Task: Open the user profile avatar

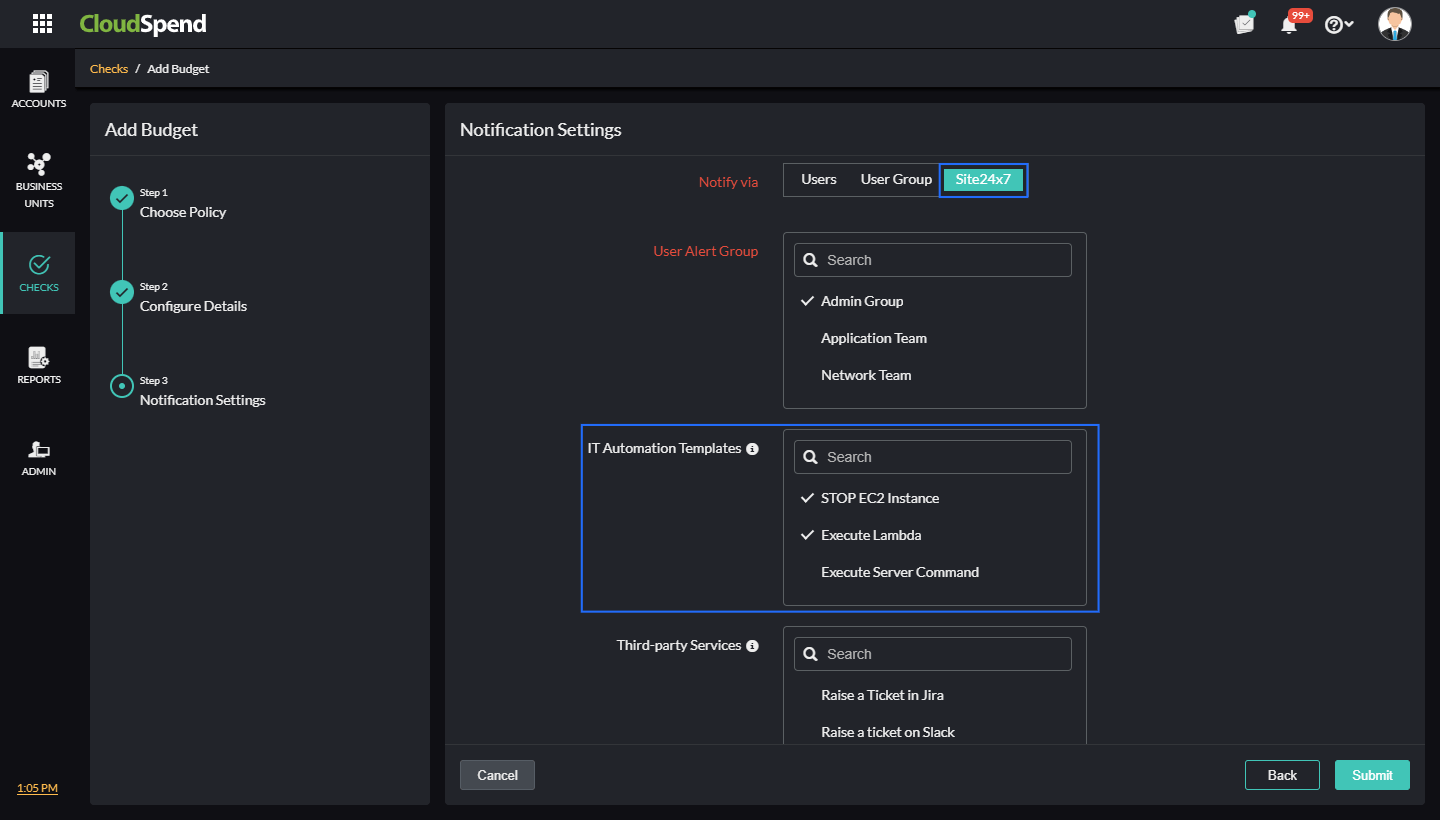Action: click(1394, 23)
